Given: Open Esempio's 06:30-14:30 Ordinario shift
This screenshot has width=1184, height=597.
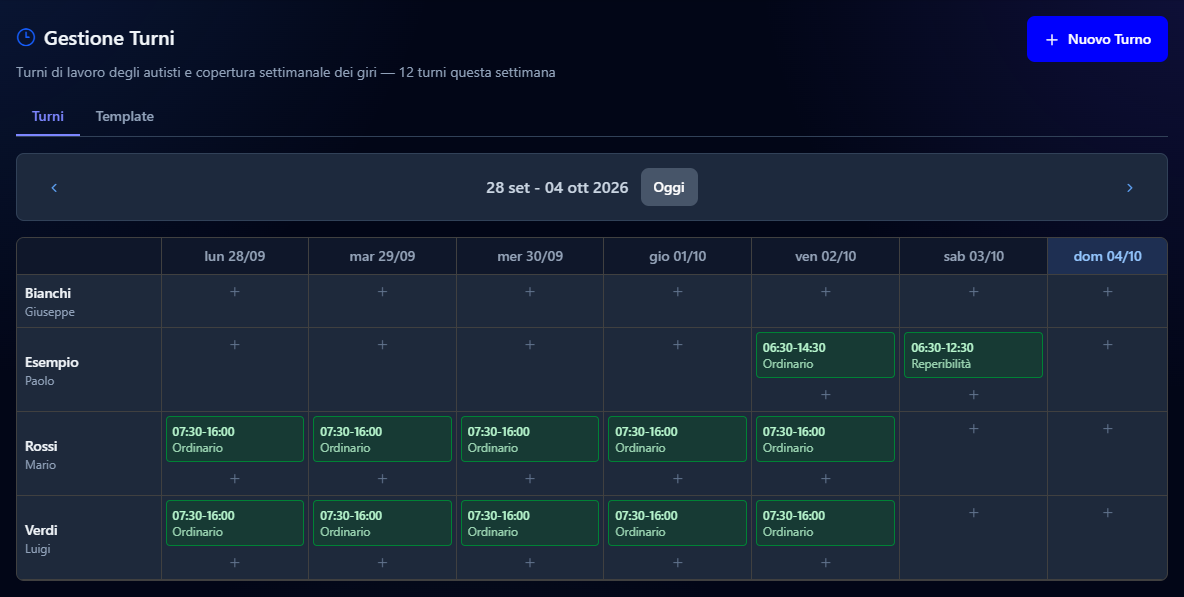Looking at the screenshot, I should [x=825, y=355].
